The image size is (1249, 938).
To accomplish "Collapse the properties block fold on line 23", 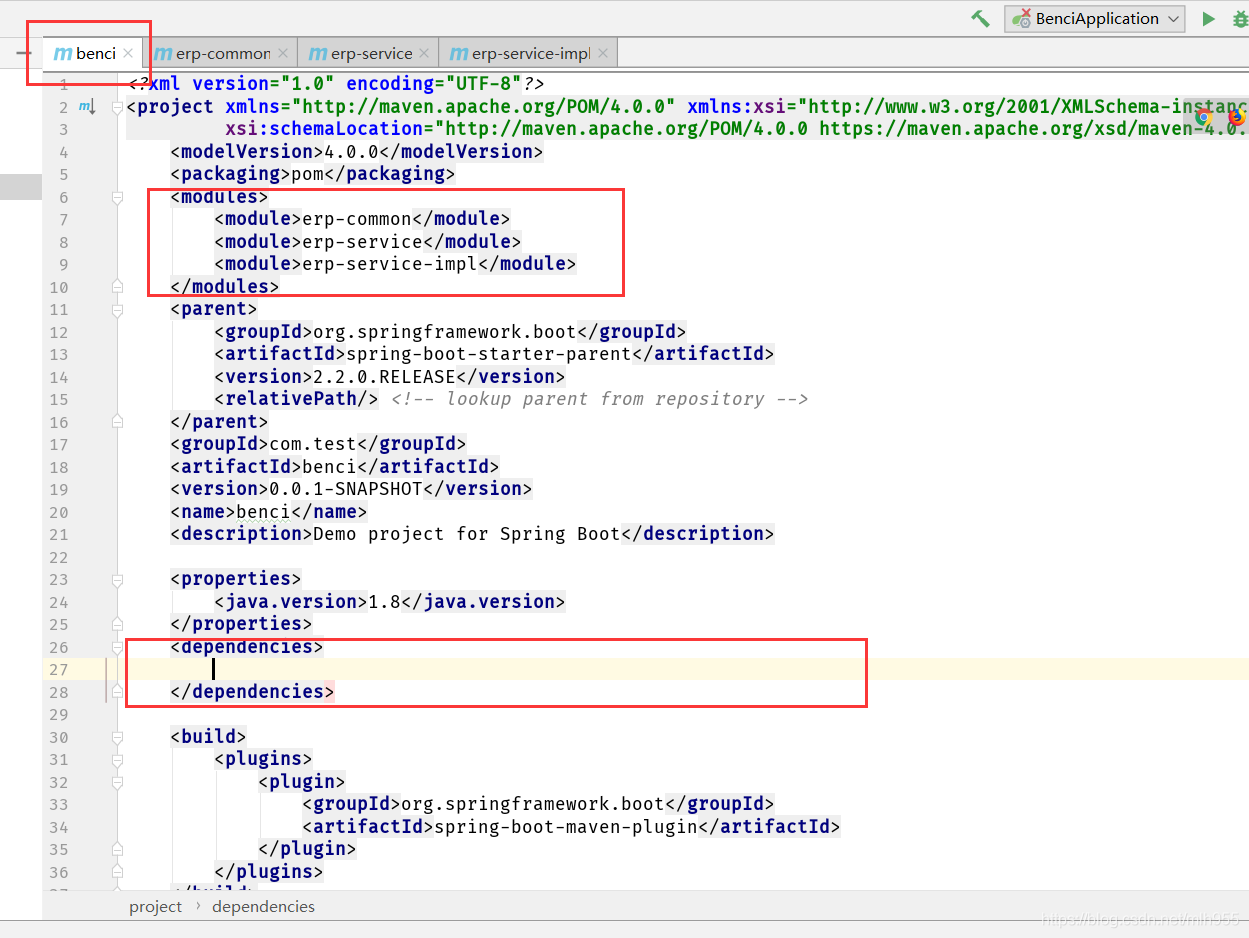I will click(x=118, y=580).
